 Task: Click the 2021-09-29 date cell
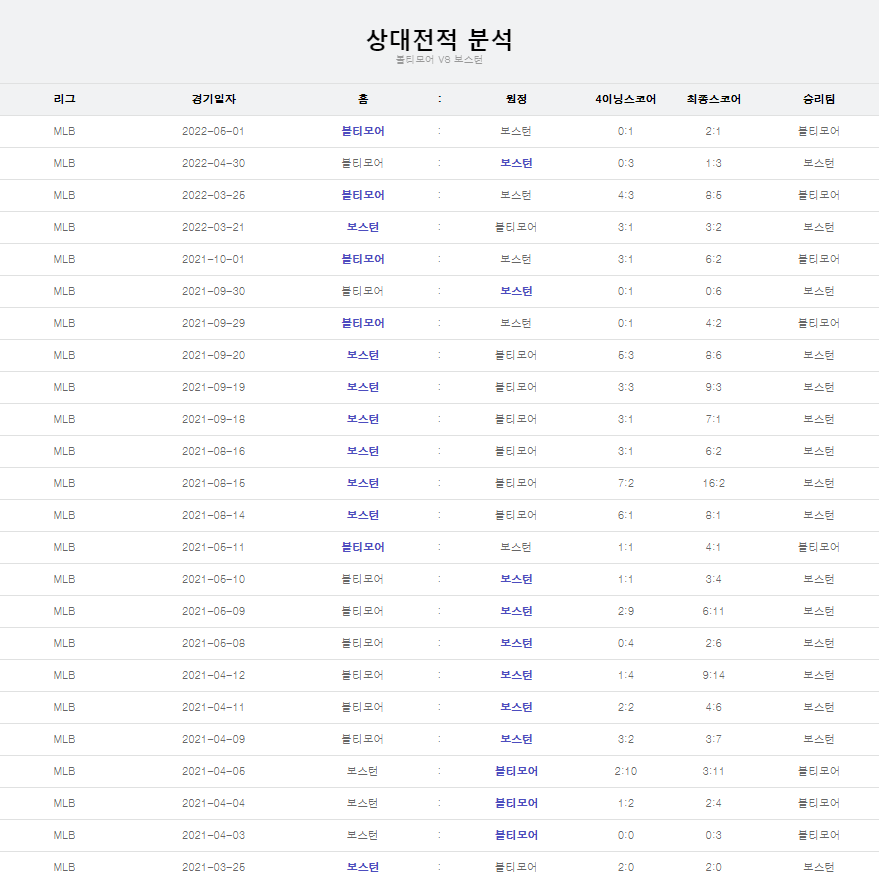pos(214,324)
